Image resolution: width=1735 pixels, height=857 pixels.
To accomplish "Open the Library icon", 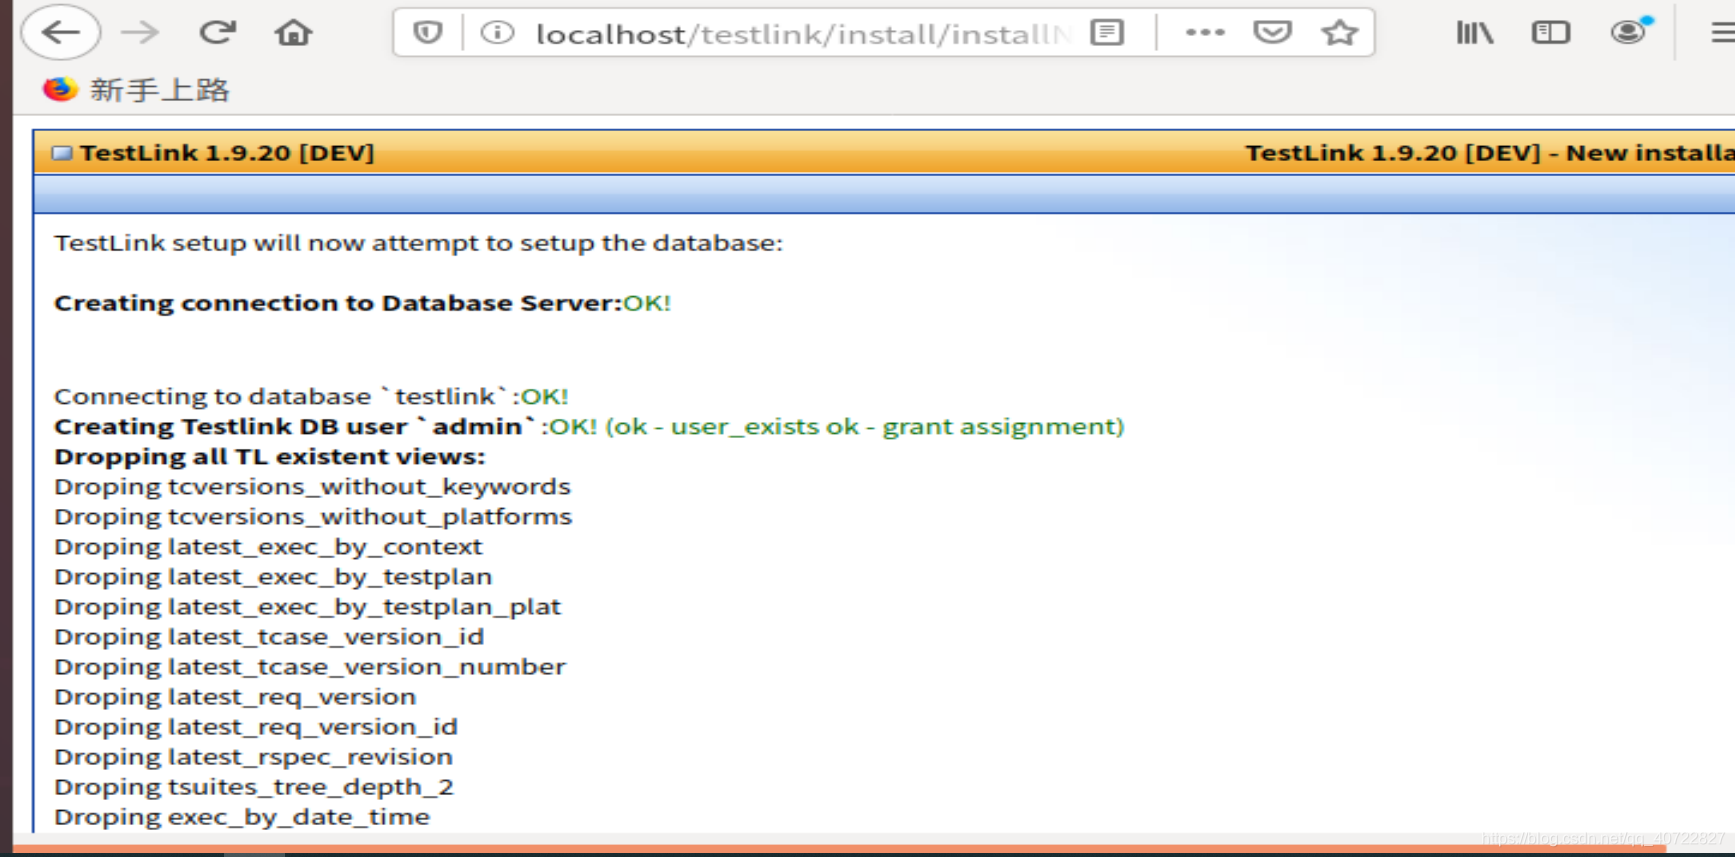I will coord(1474,33).
